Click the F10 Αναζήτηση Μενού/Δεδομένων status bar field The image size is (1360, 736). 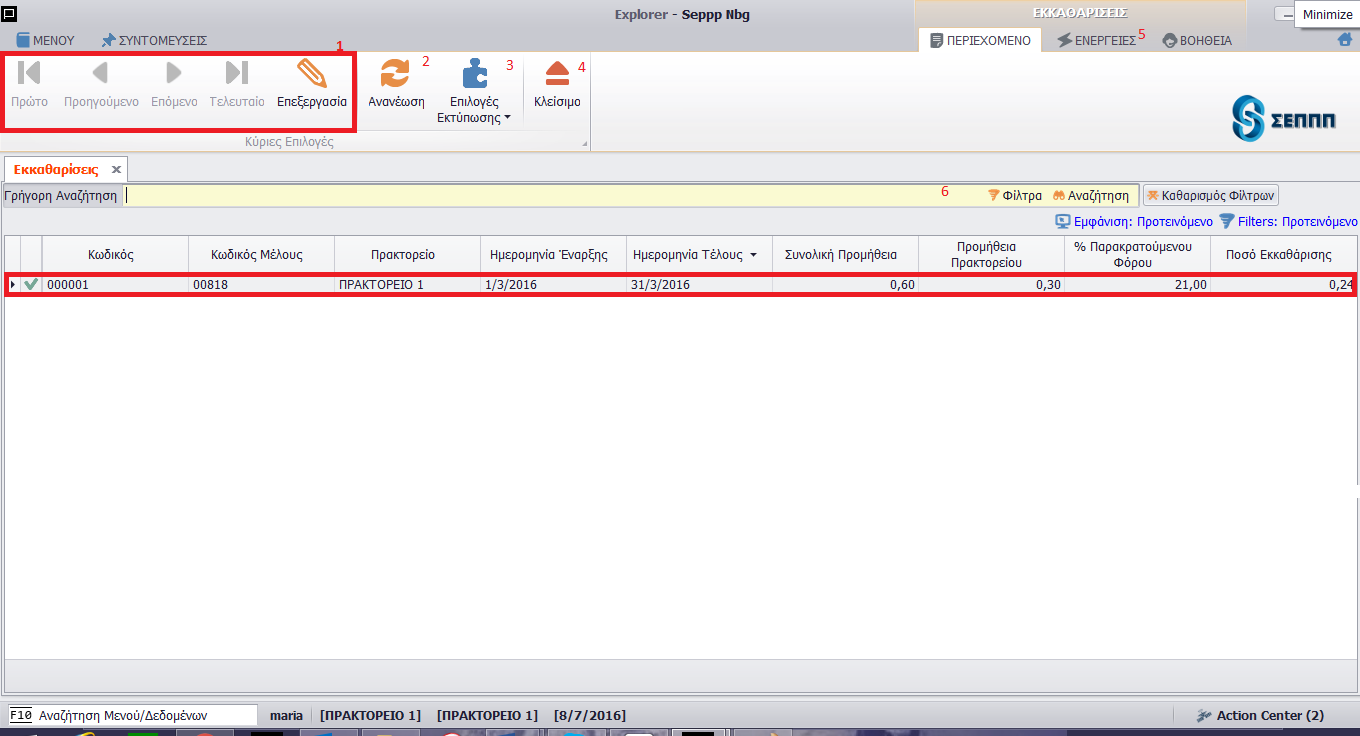click(133, 715)
